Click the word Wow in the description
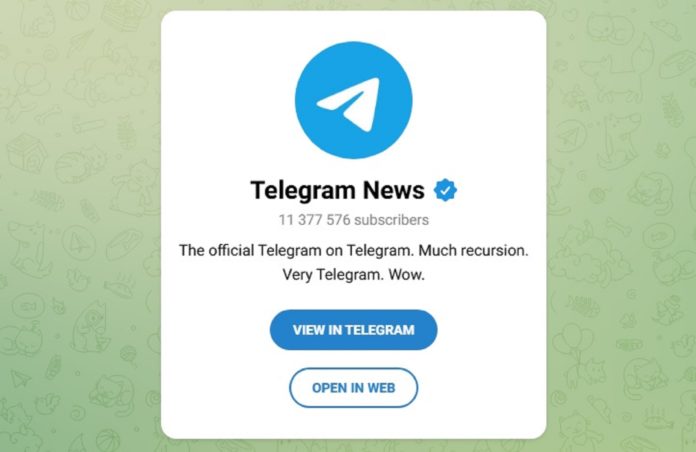The width and height of the screenshot is (696, 452). pos(406,274)
